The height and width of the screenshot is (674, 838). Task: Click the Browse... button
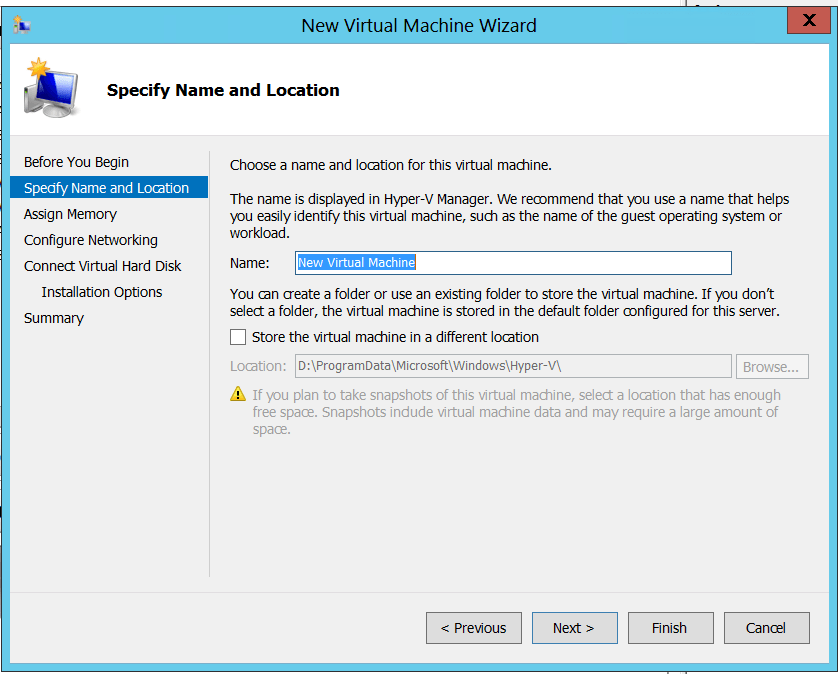tap(772, 367)
